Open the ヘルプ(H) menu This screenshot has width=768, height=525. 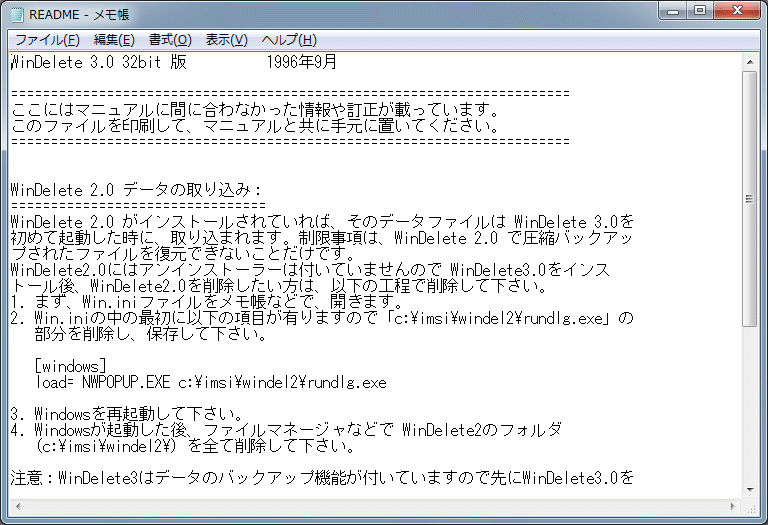pos(289,40)
